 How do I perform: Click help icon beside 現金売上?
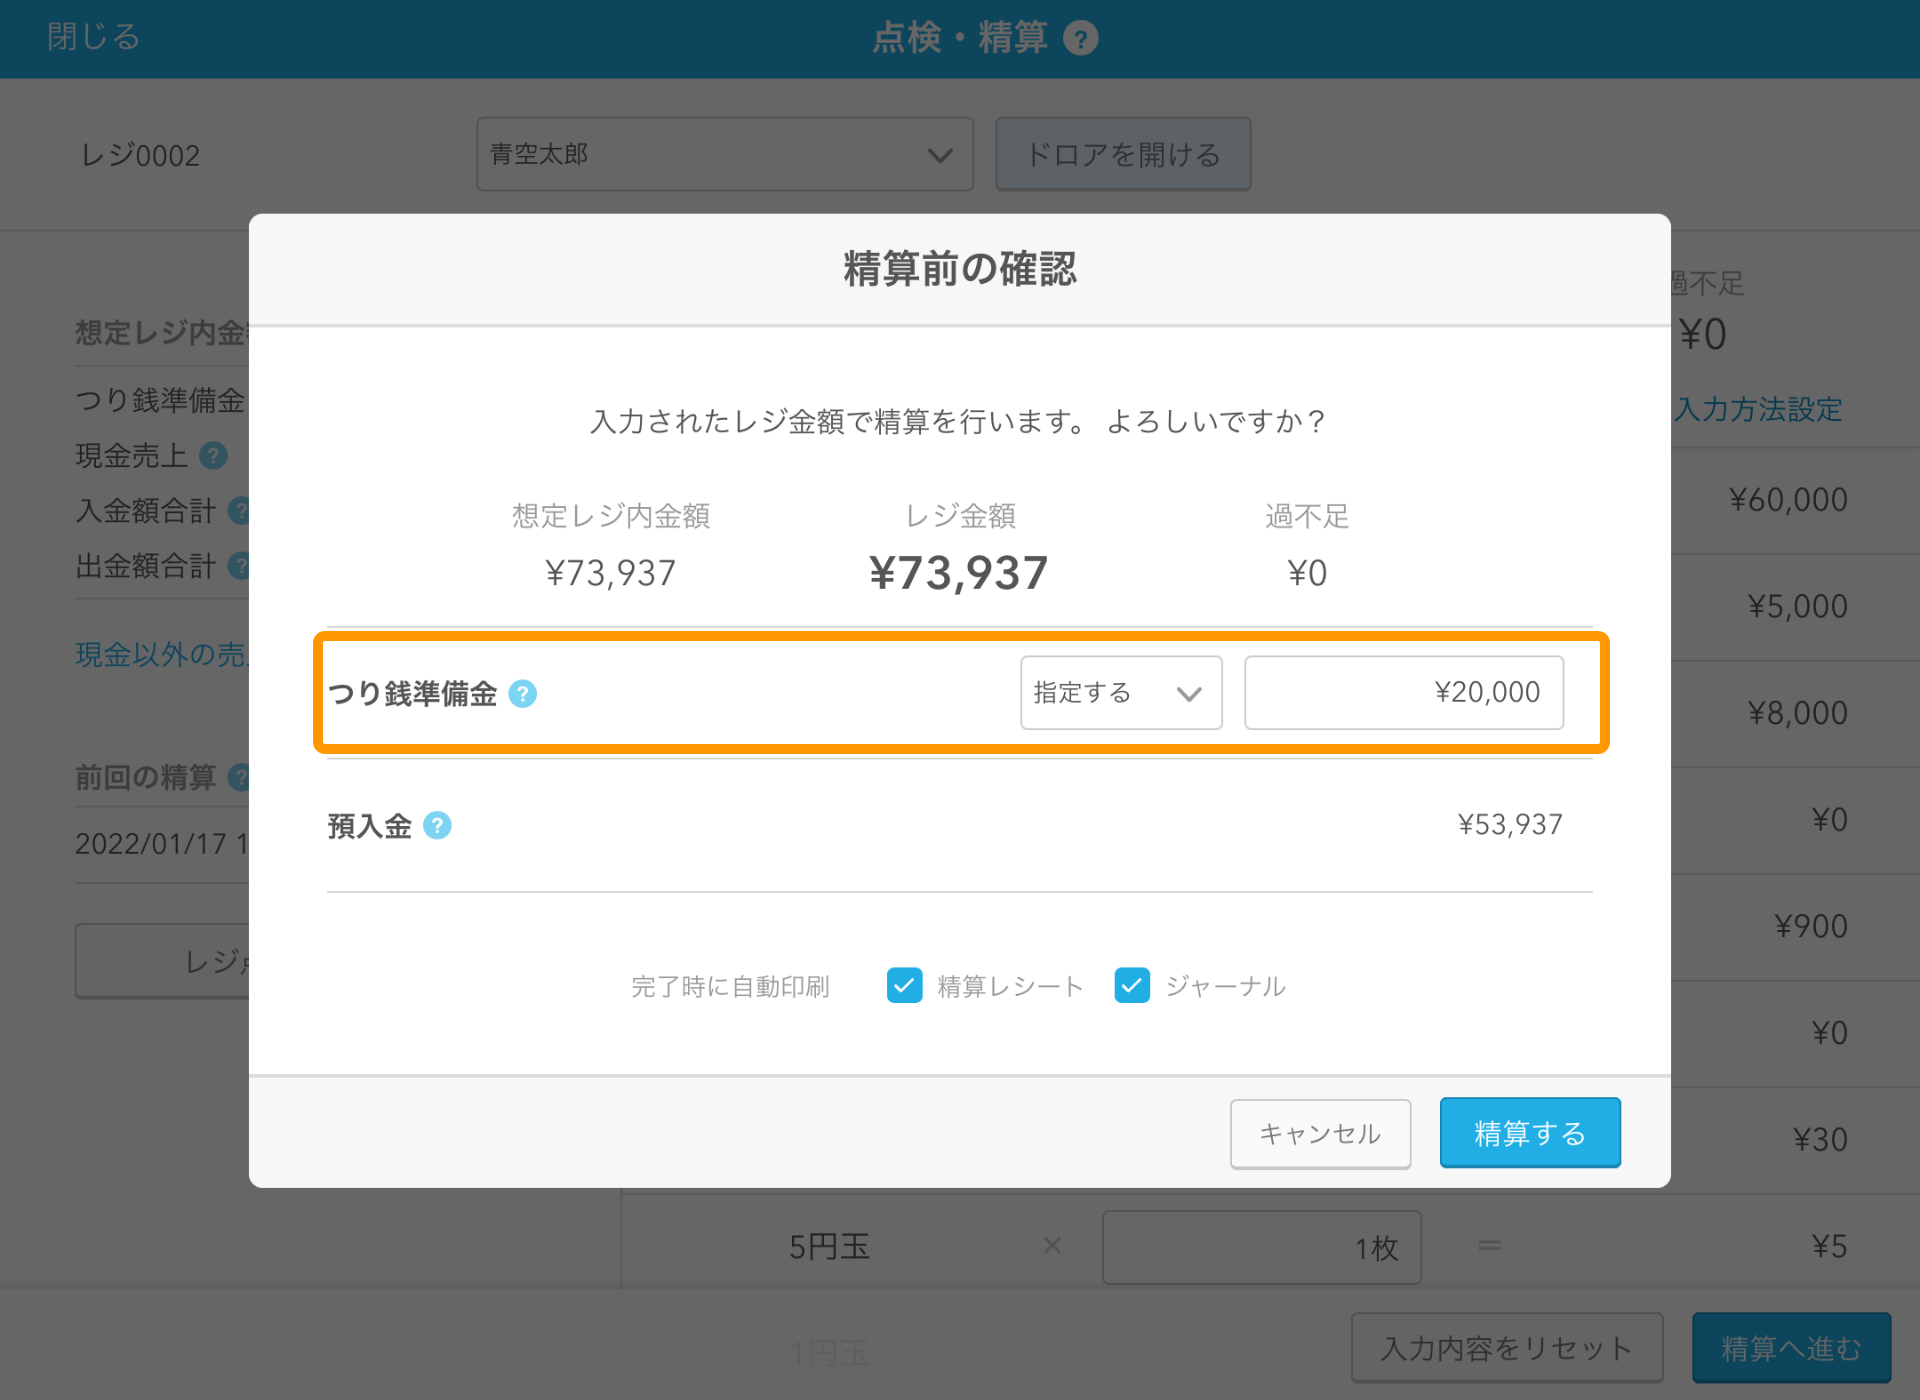213,456
